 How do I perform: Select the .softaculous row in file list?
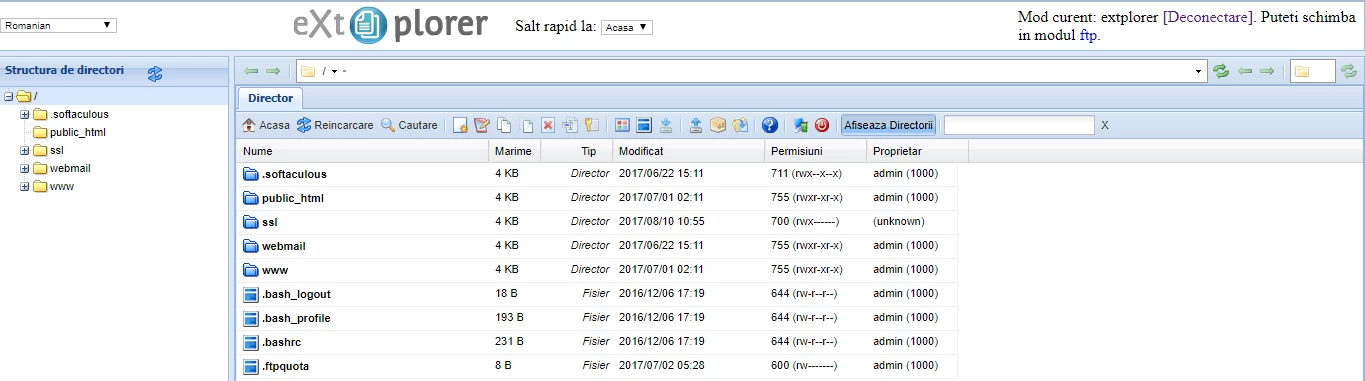pos(597,174)
